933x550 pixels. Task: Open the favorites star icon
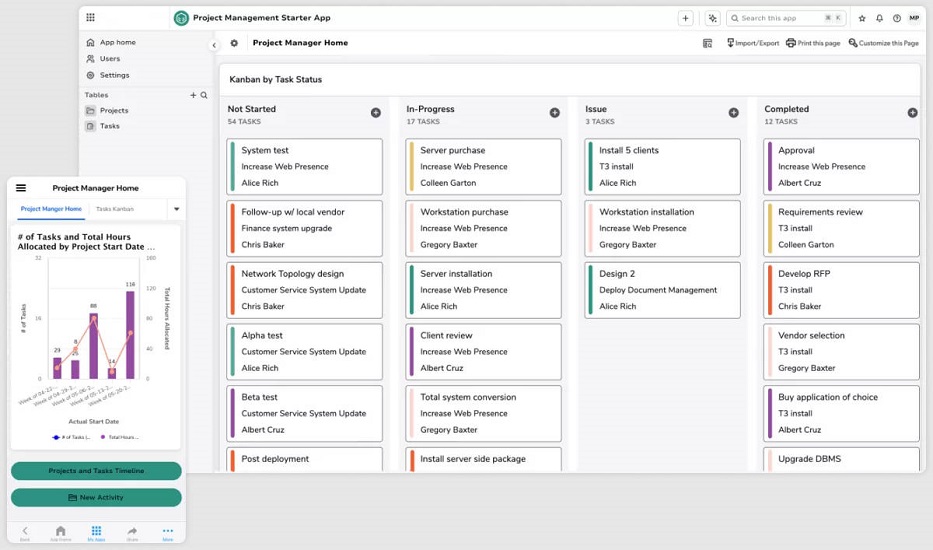point(862,18)
